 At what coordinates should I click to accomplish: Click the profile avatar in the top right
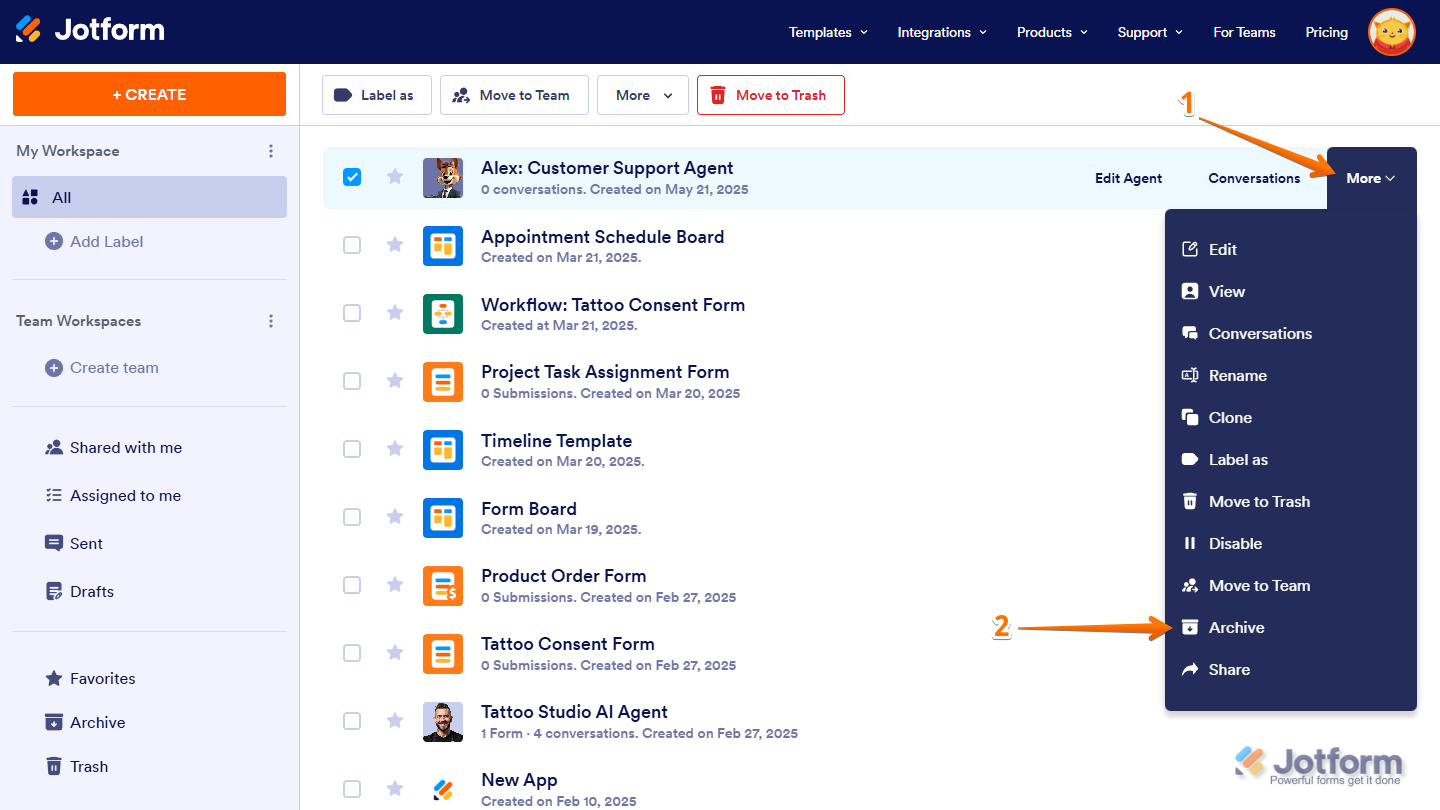pyautogui.click(x=1392, y=31)
